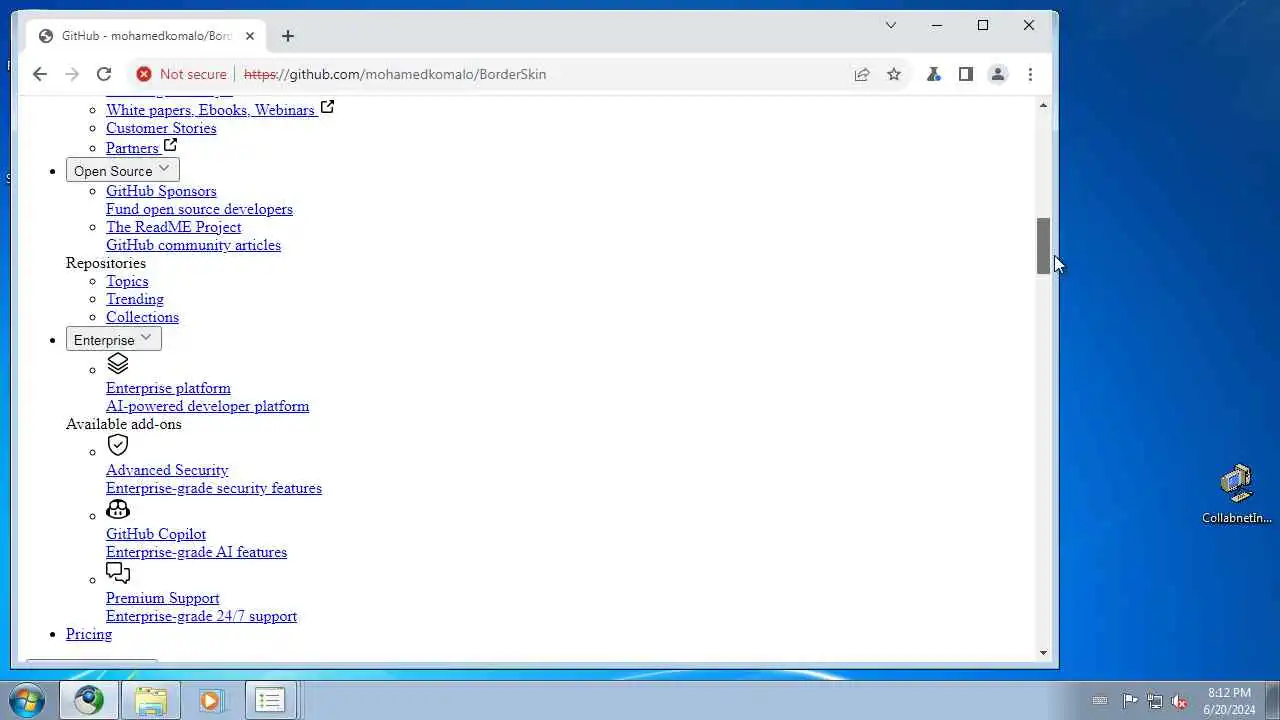Click the Repositories heading text
1280x720 pixels.
pos(106,263)
